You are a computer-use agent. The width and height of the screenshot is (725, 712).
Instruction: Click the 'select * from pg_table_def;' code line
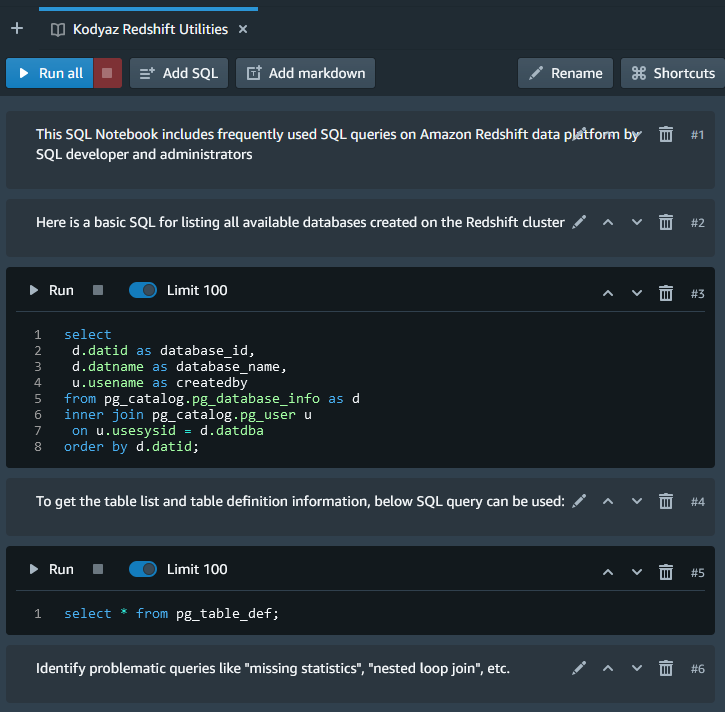(172, 614)
